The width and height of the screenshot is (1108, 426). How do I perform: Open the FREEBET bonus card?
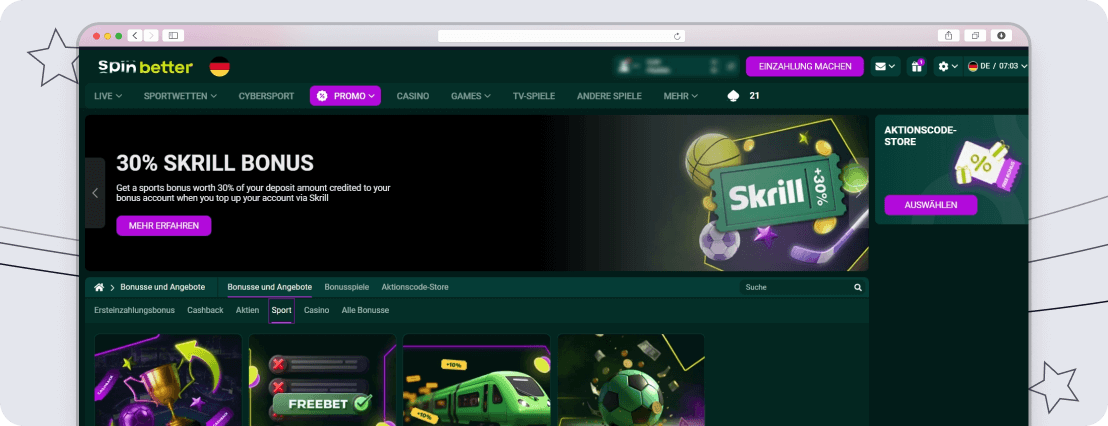pyautogui.click(x=322, y=380)
